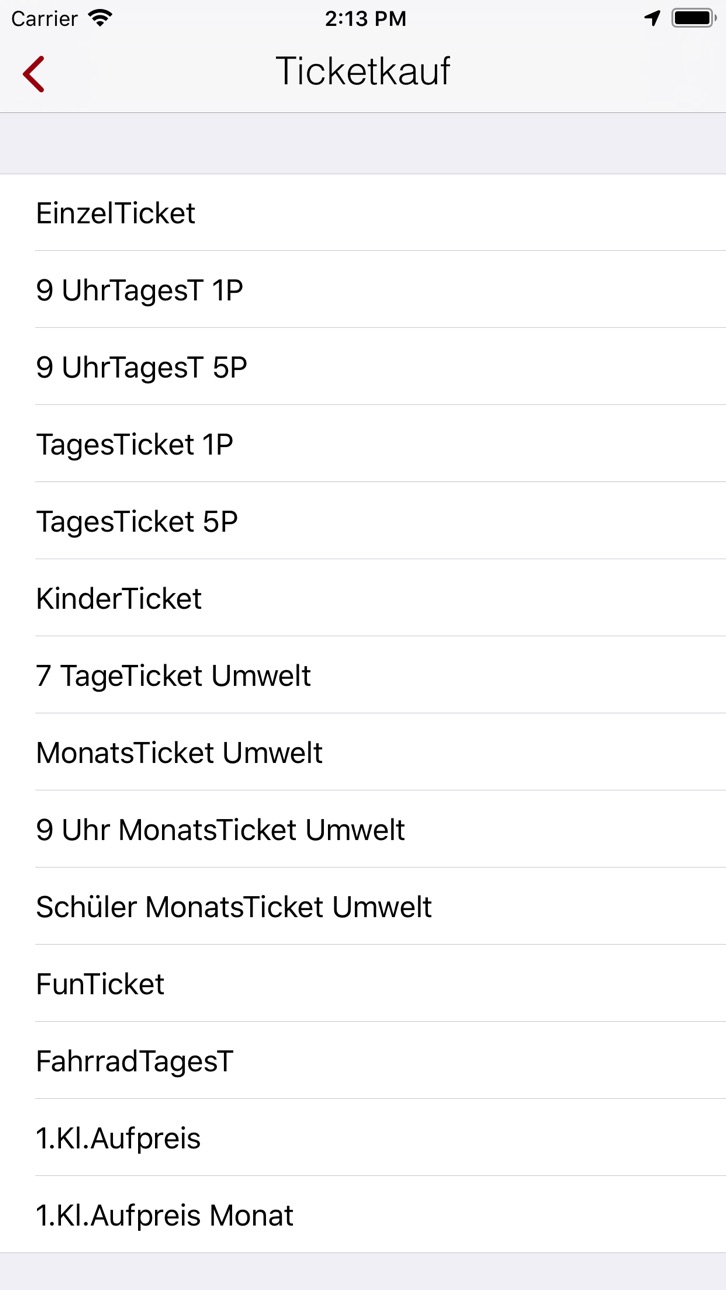Select TagesTicket 1P entry
726x1290 pixels.
363,444
